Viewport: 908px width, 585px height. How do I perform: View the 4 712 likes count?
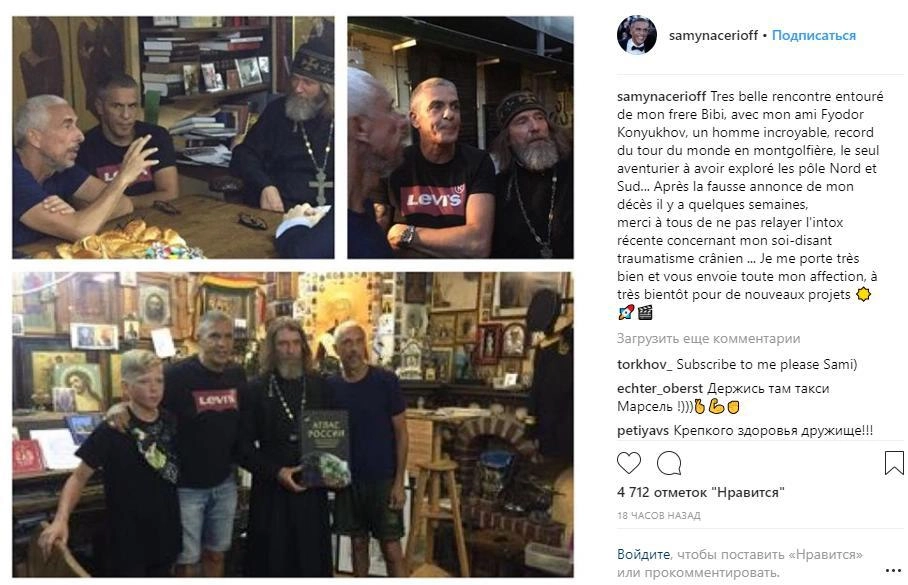[x=701, y=492]
